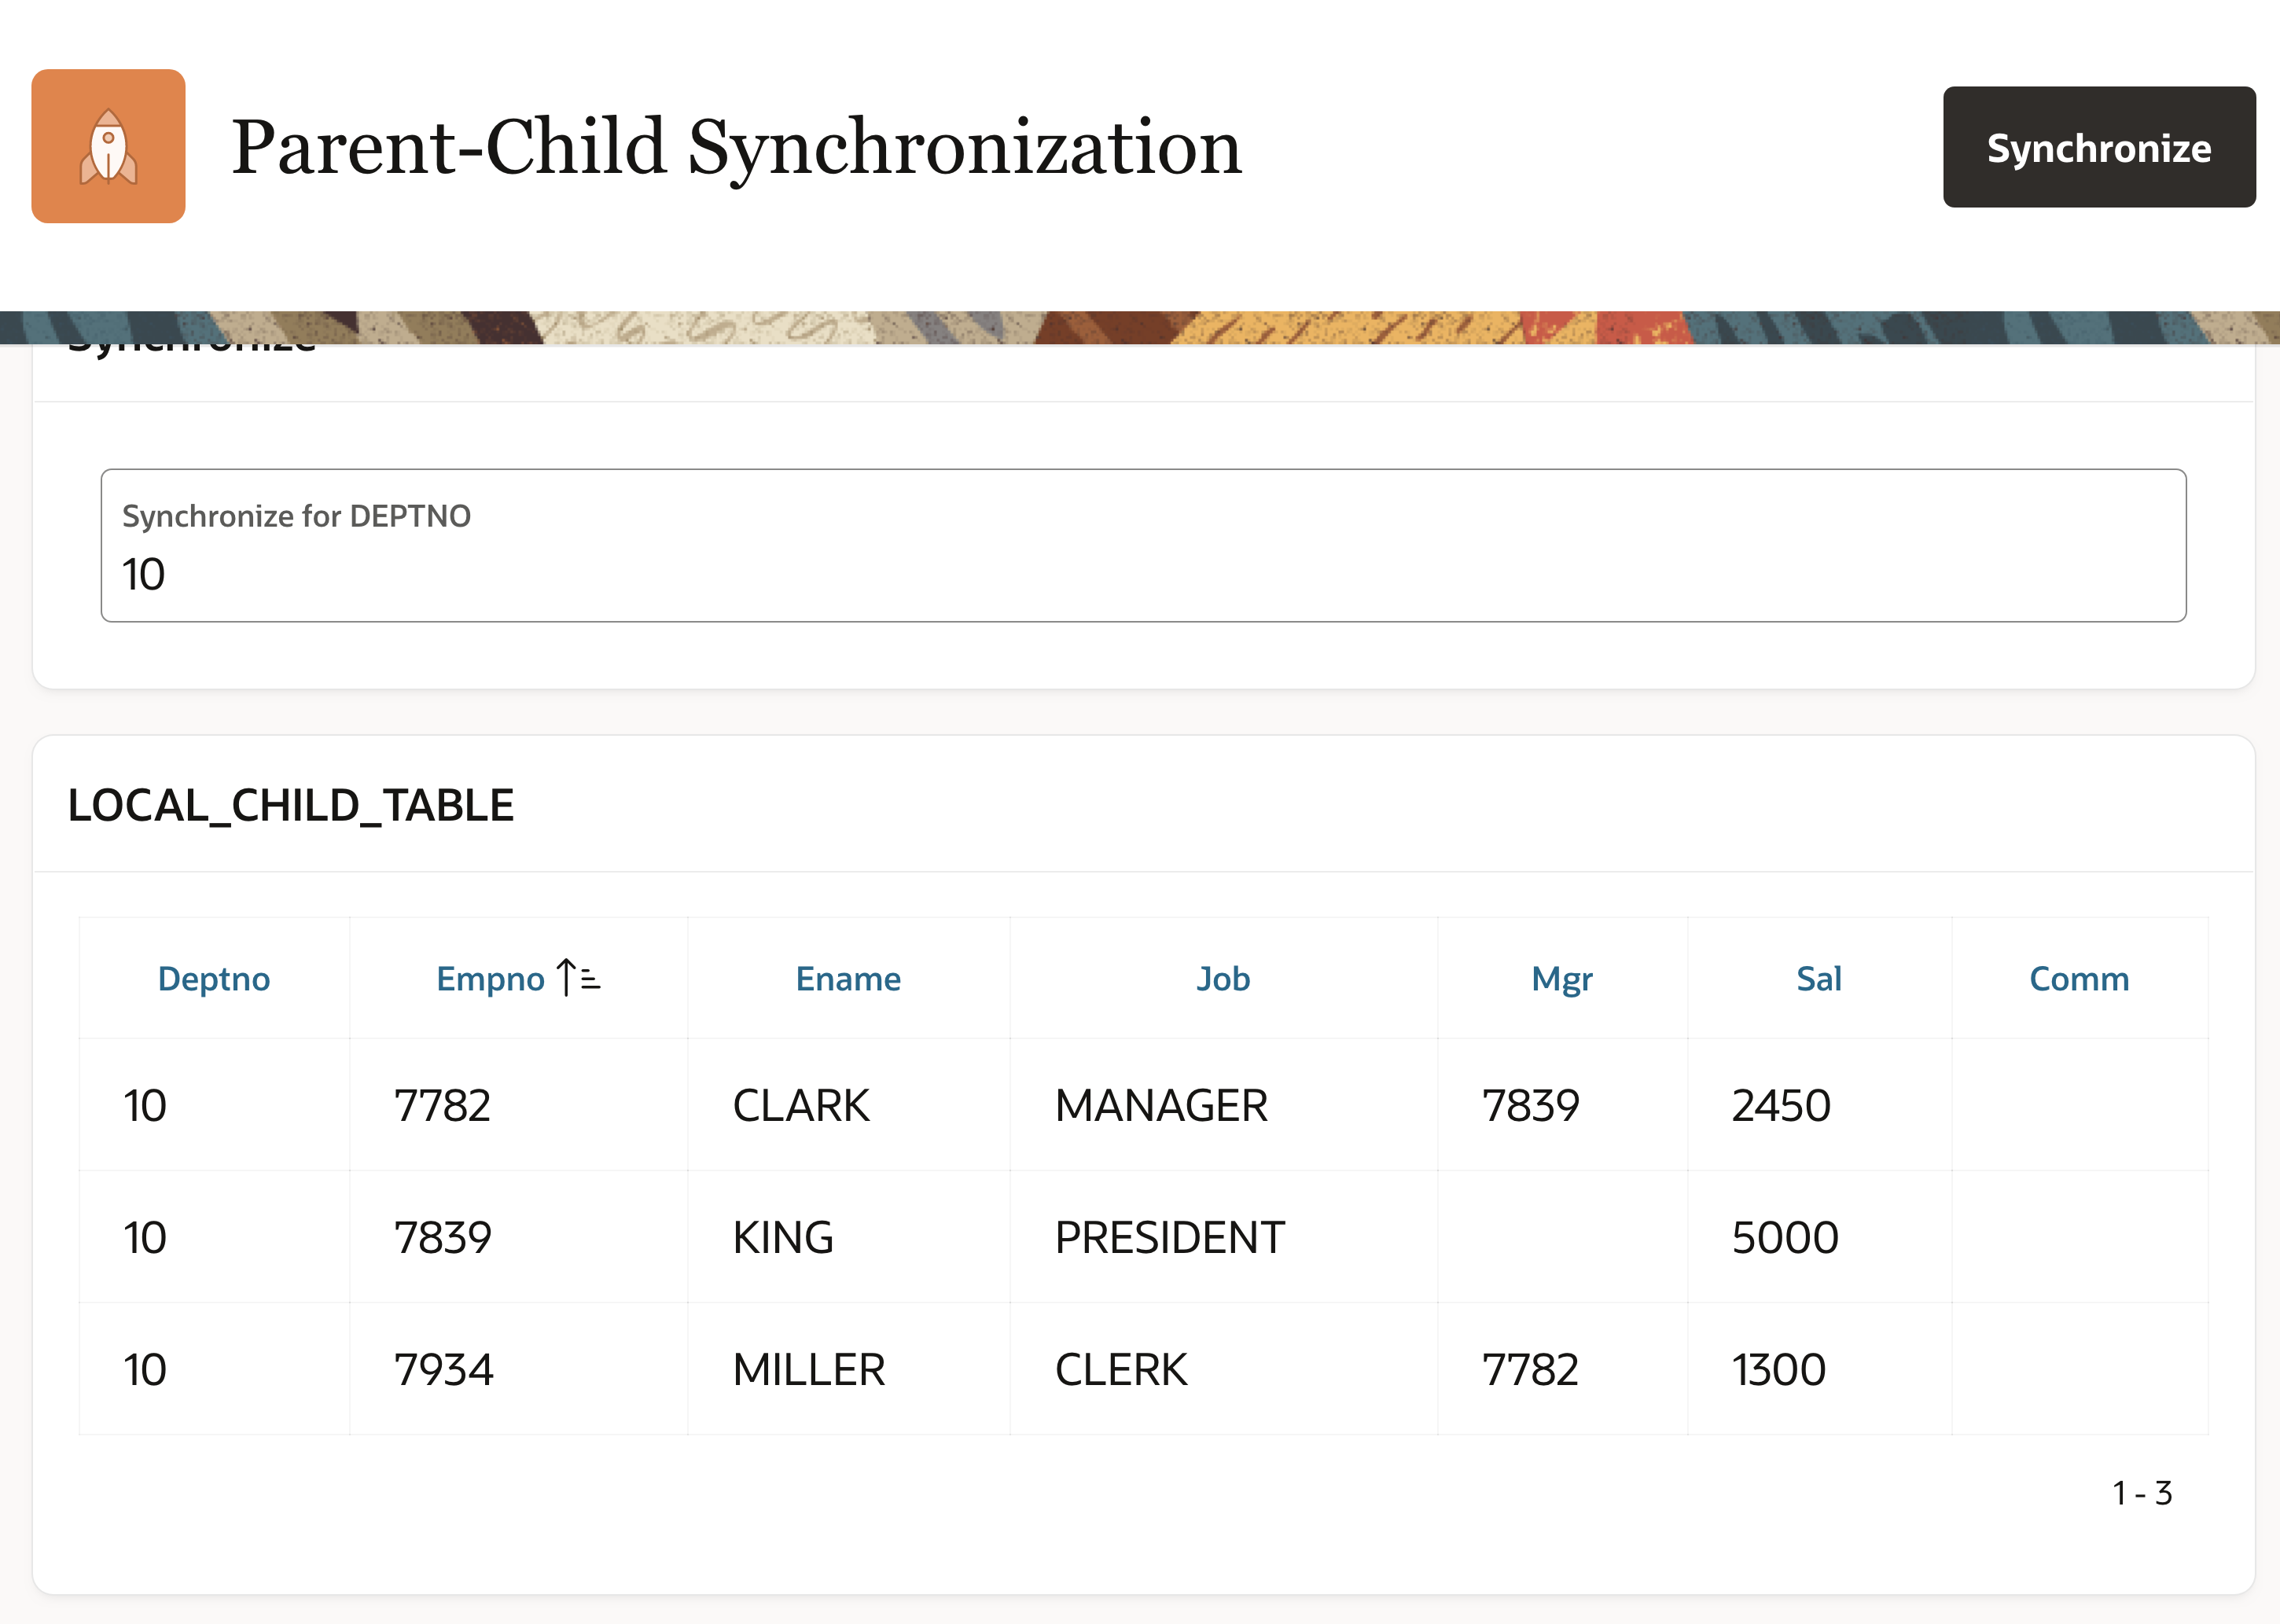Click the Comm column header

[x=2078, y=978]
